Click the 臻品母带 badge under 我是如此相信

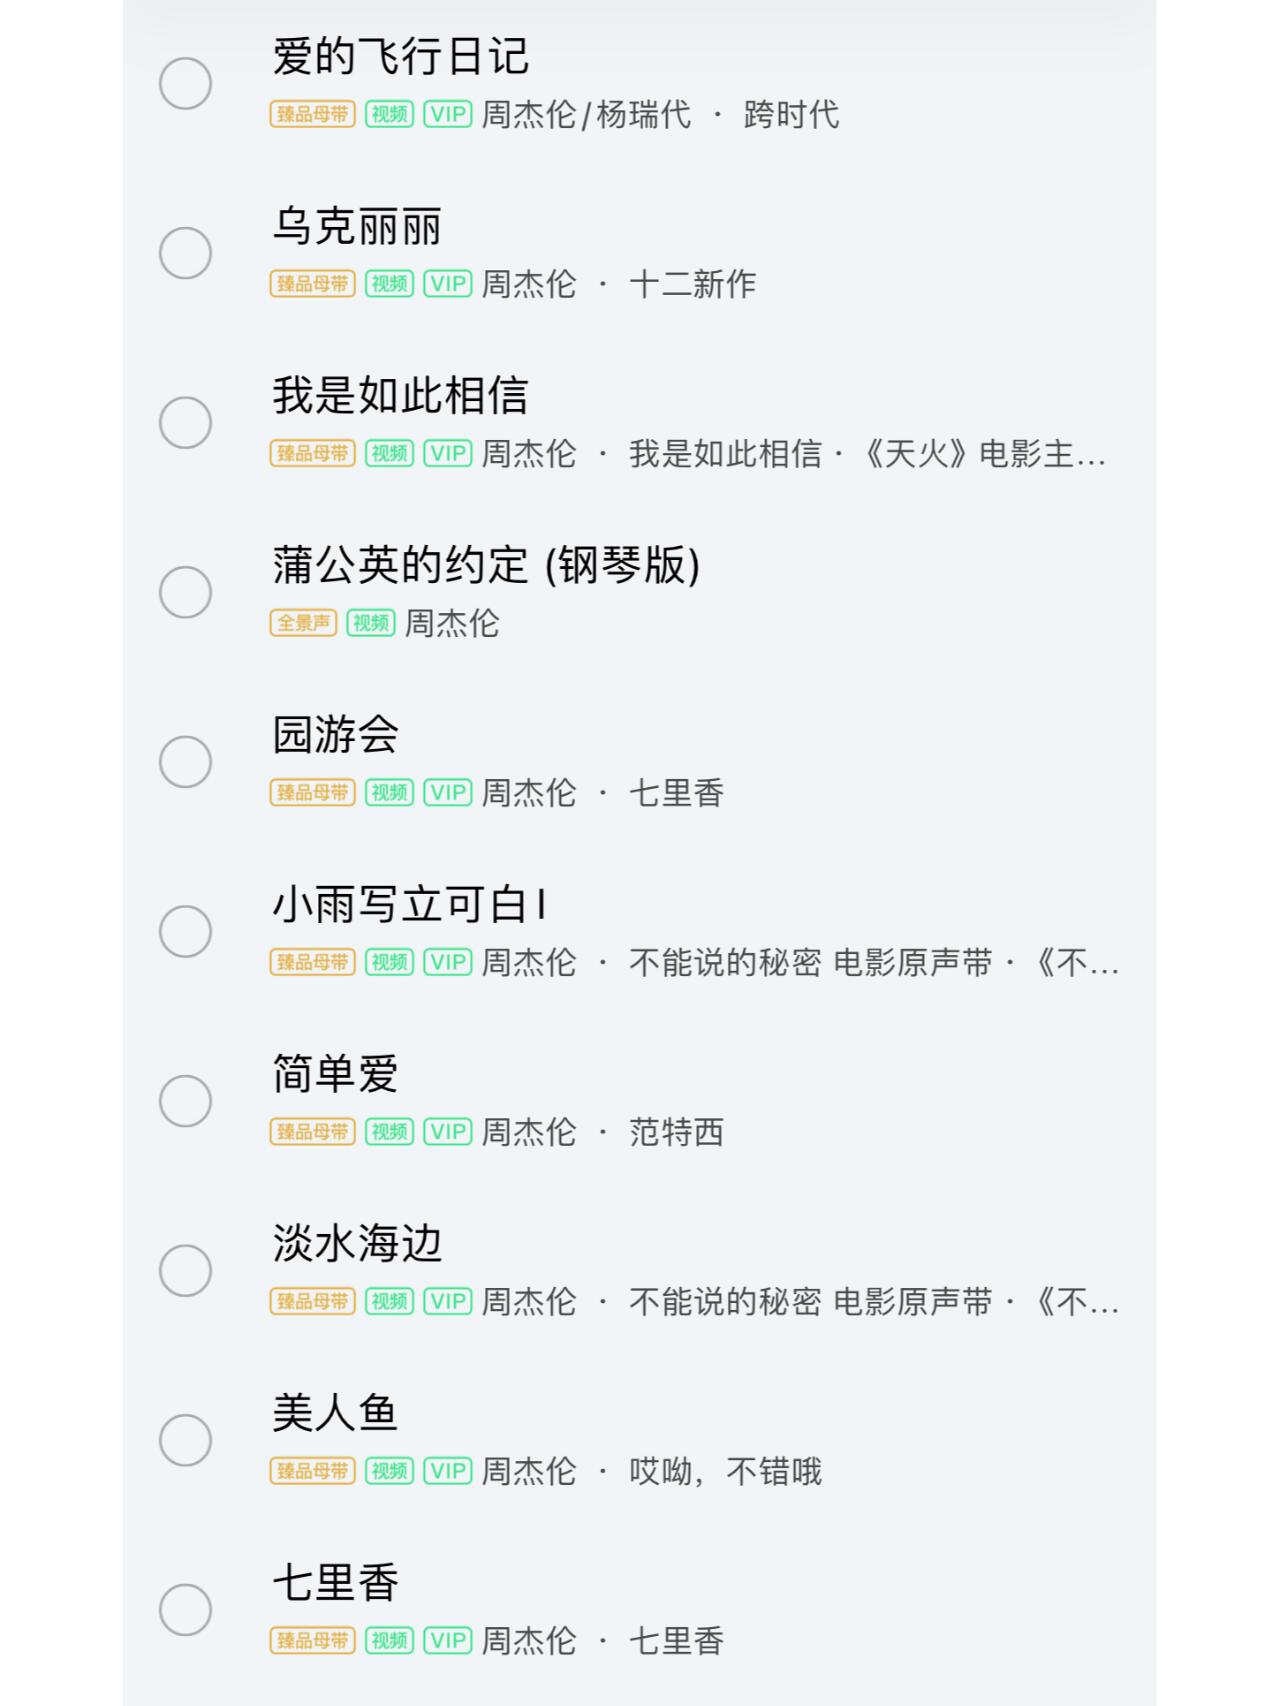(x=312, y=453)
